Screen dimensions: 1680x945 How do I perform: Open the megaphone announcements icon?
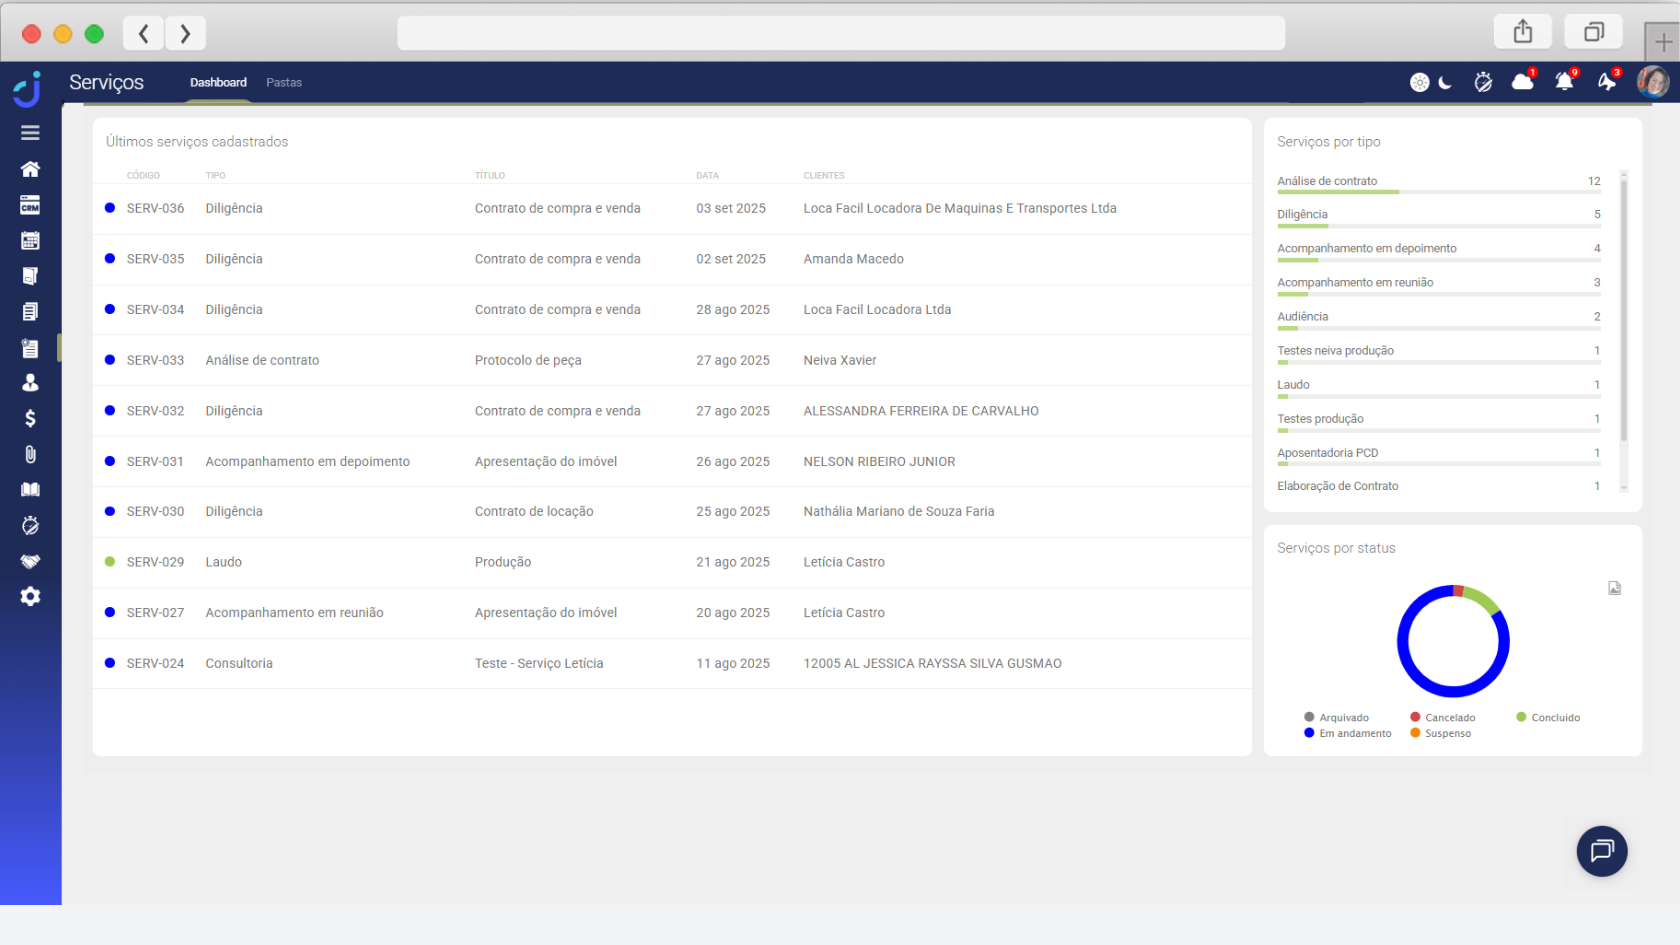pyautogui.click(x=1606, y=82)
